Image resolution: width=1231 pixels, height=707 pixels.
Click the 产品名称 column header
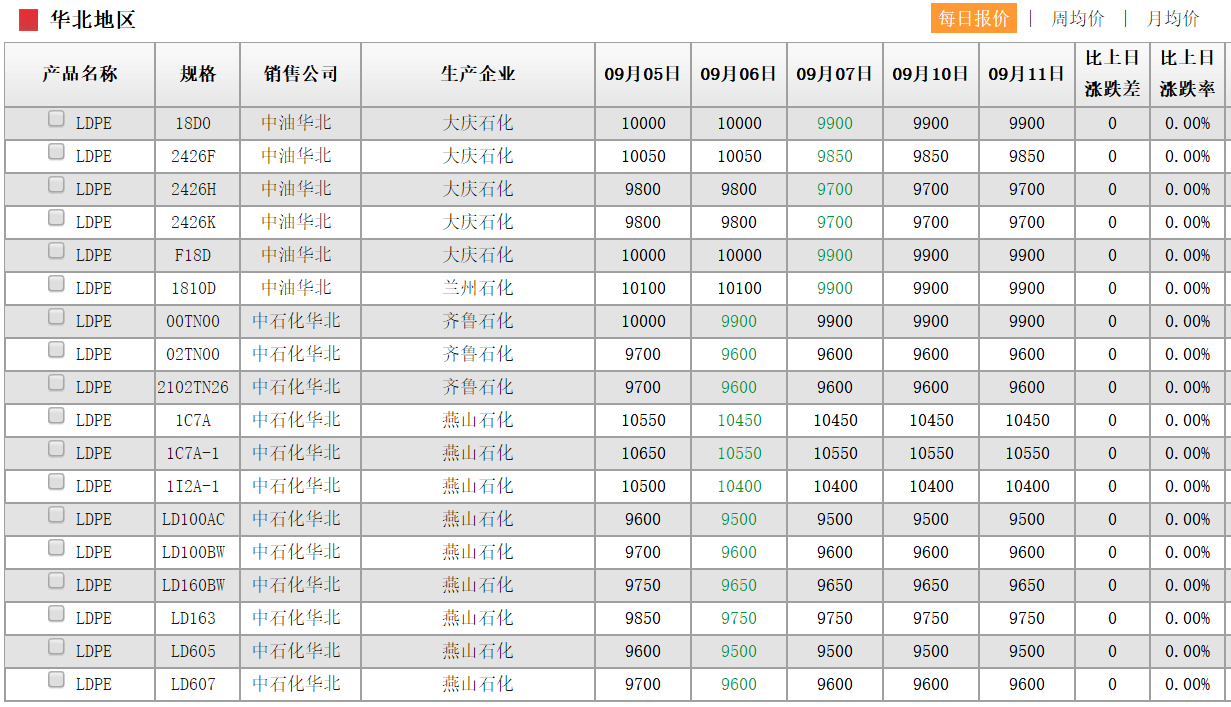80,74
